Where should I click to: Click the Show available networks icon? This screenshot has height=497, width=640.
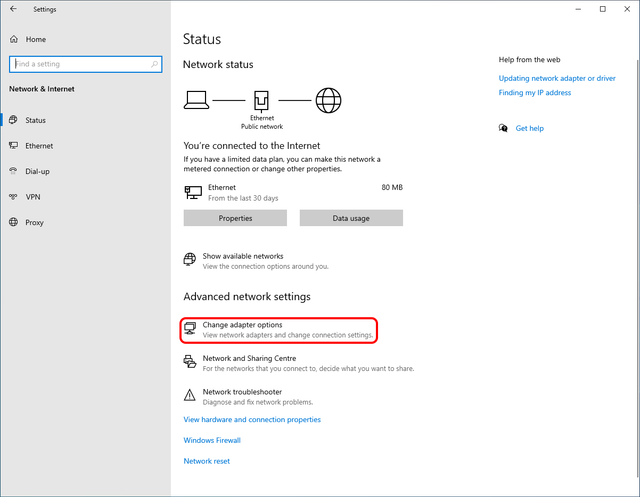click(190, 260)
